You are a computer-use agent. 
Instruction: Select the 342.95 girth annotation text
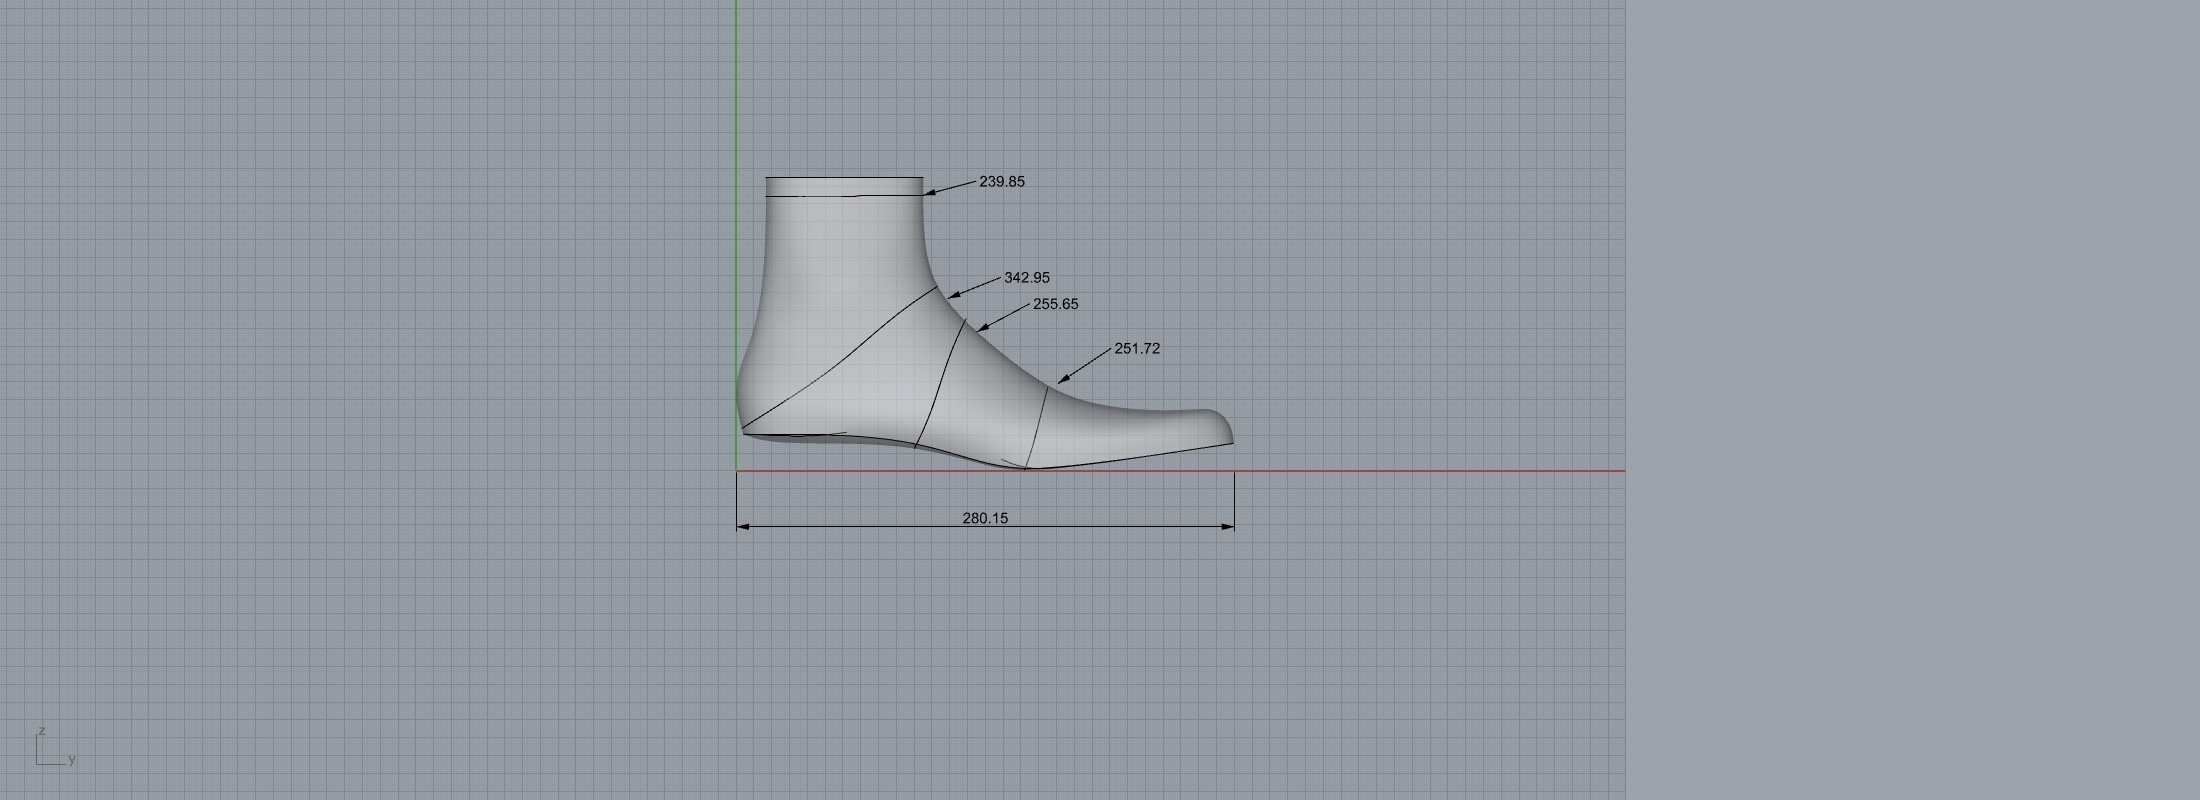point(1026,278)
